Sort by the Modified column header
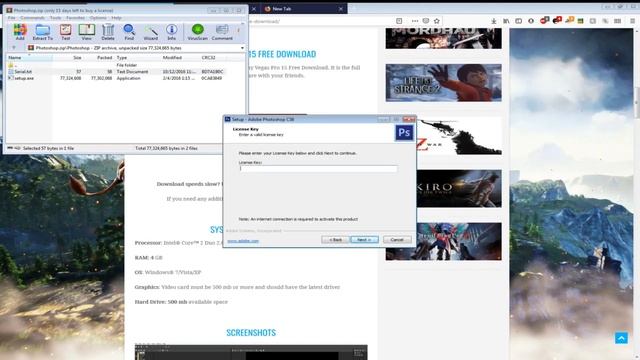This screenshot has height=360, width=640. 180,58
